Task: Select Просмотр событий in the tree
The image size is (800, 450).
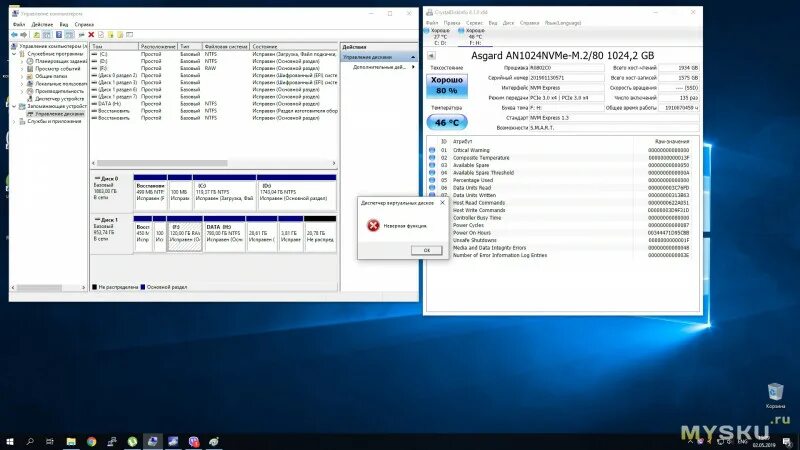Action: (58, 69)
